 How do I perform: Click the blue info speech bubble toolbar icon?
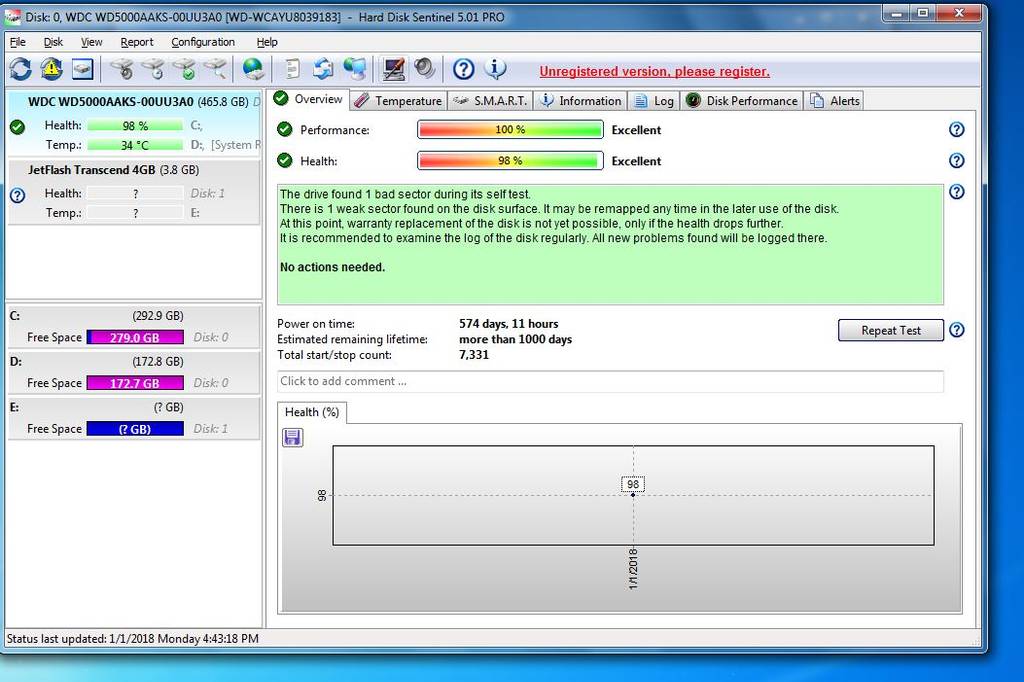pos(495,69)
